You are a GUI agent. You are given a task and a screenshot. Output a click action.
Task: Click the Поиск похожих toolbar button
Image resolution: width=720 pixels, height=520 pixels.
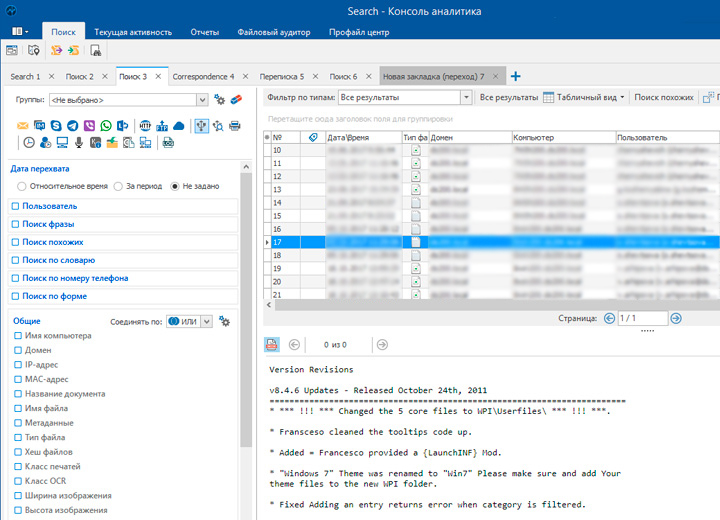click(x=664, y=97)
